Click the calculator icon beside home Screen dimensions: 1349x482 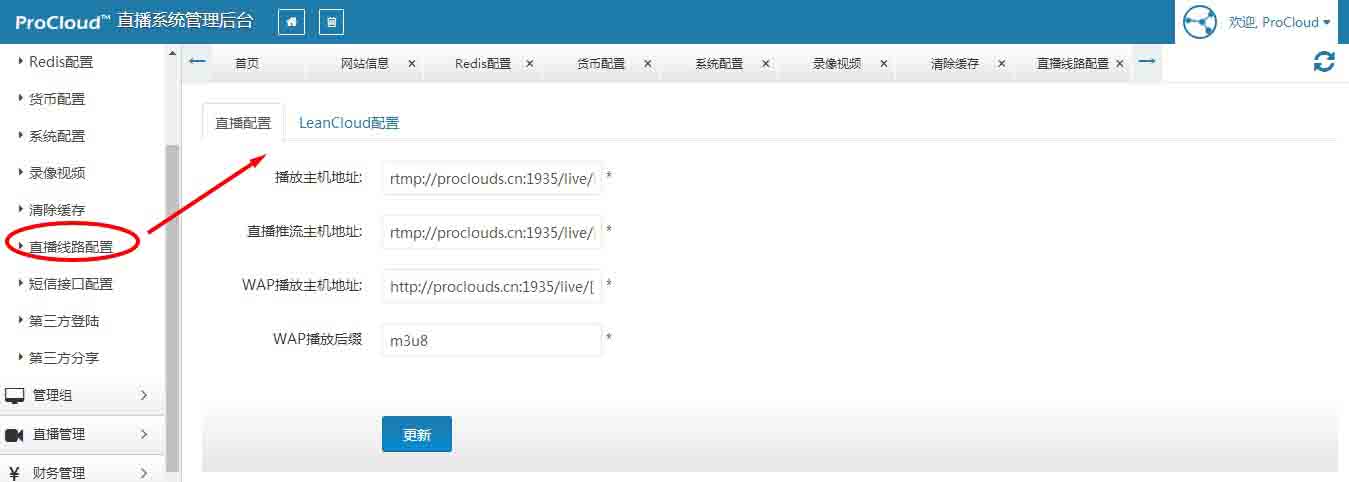coord(331,22)
